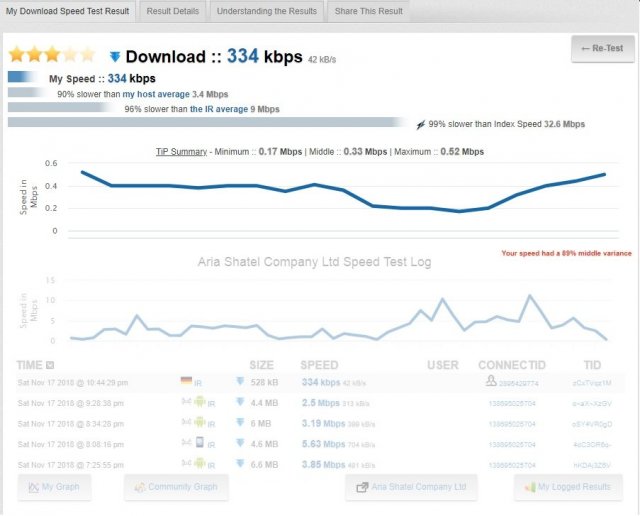Screen dimensions: 640x516
Task: Click the My Speed blue progress bar
Action: (22, 77)
